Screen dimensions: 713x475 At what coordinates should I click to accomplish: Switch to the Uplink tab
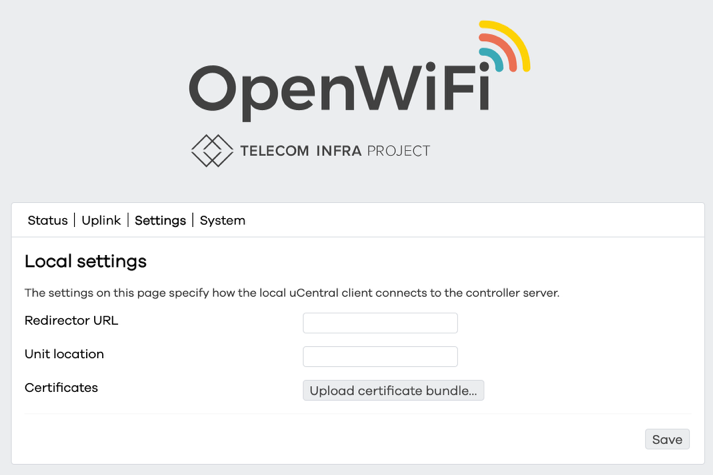101,220
